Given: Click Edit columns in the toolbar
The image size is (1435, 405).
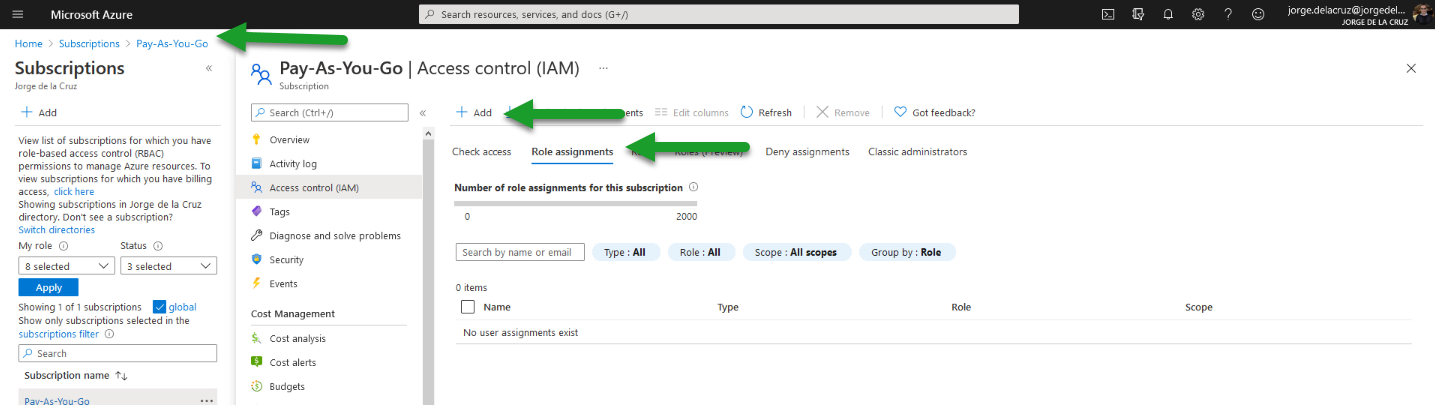Looking at the screenshot, I should point(692,112).
